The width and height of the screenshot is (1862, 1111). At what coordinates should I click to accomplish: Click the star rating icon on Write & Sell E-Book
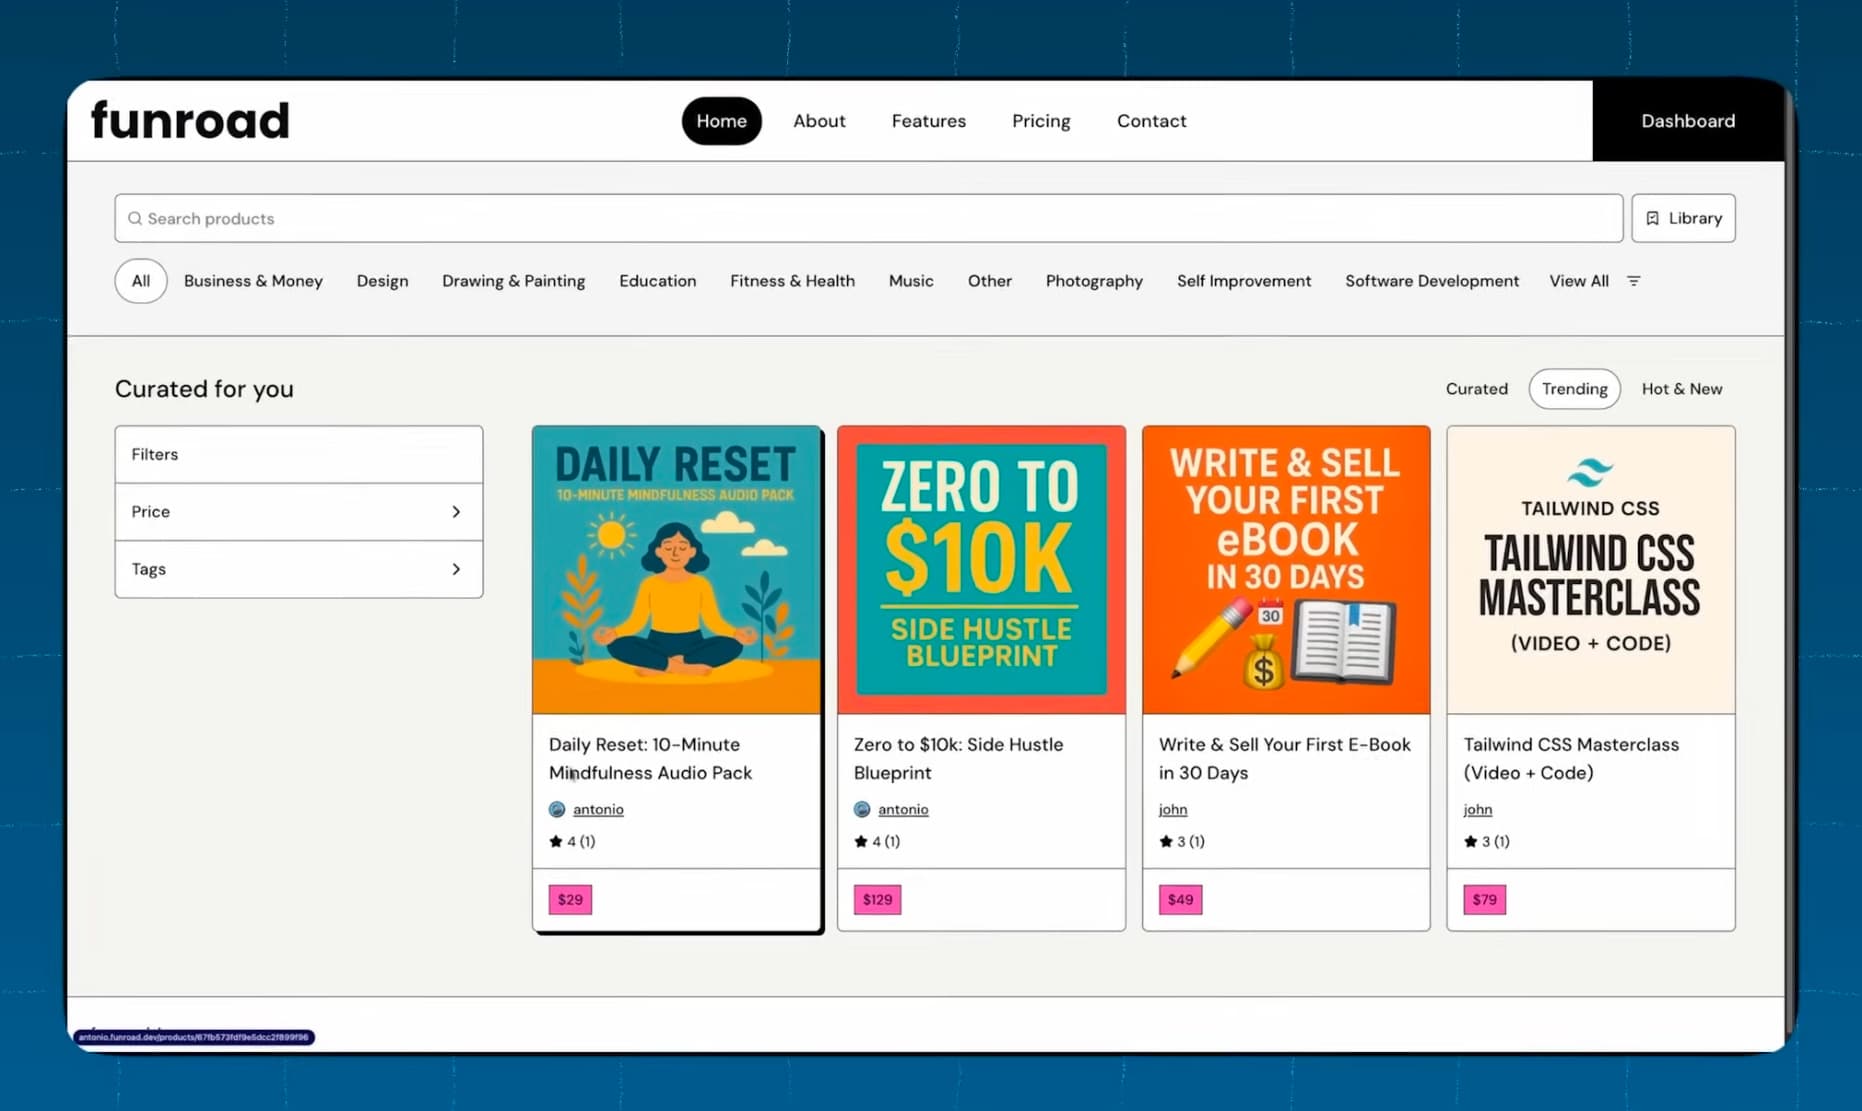[1165, 841]
